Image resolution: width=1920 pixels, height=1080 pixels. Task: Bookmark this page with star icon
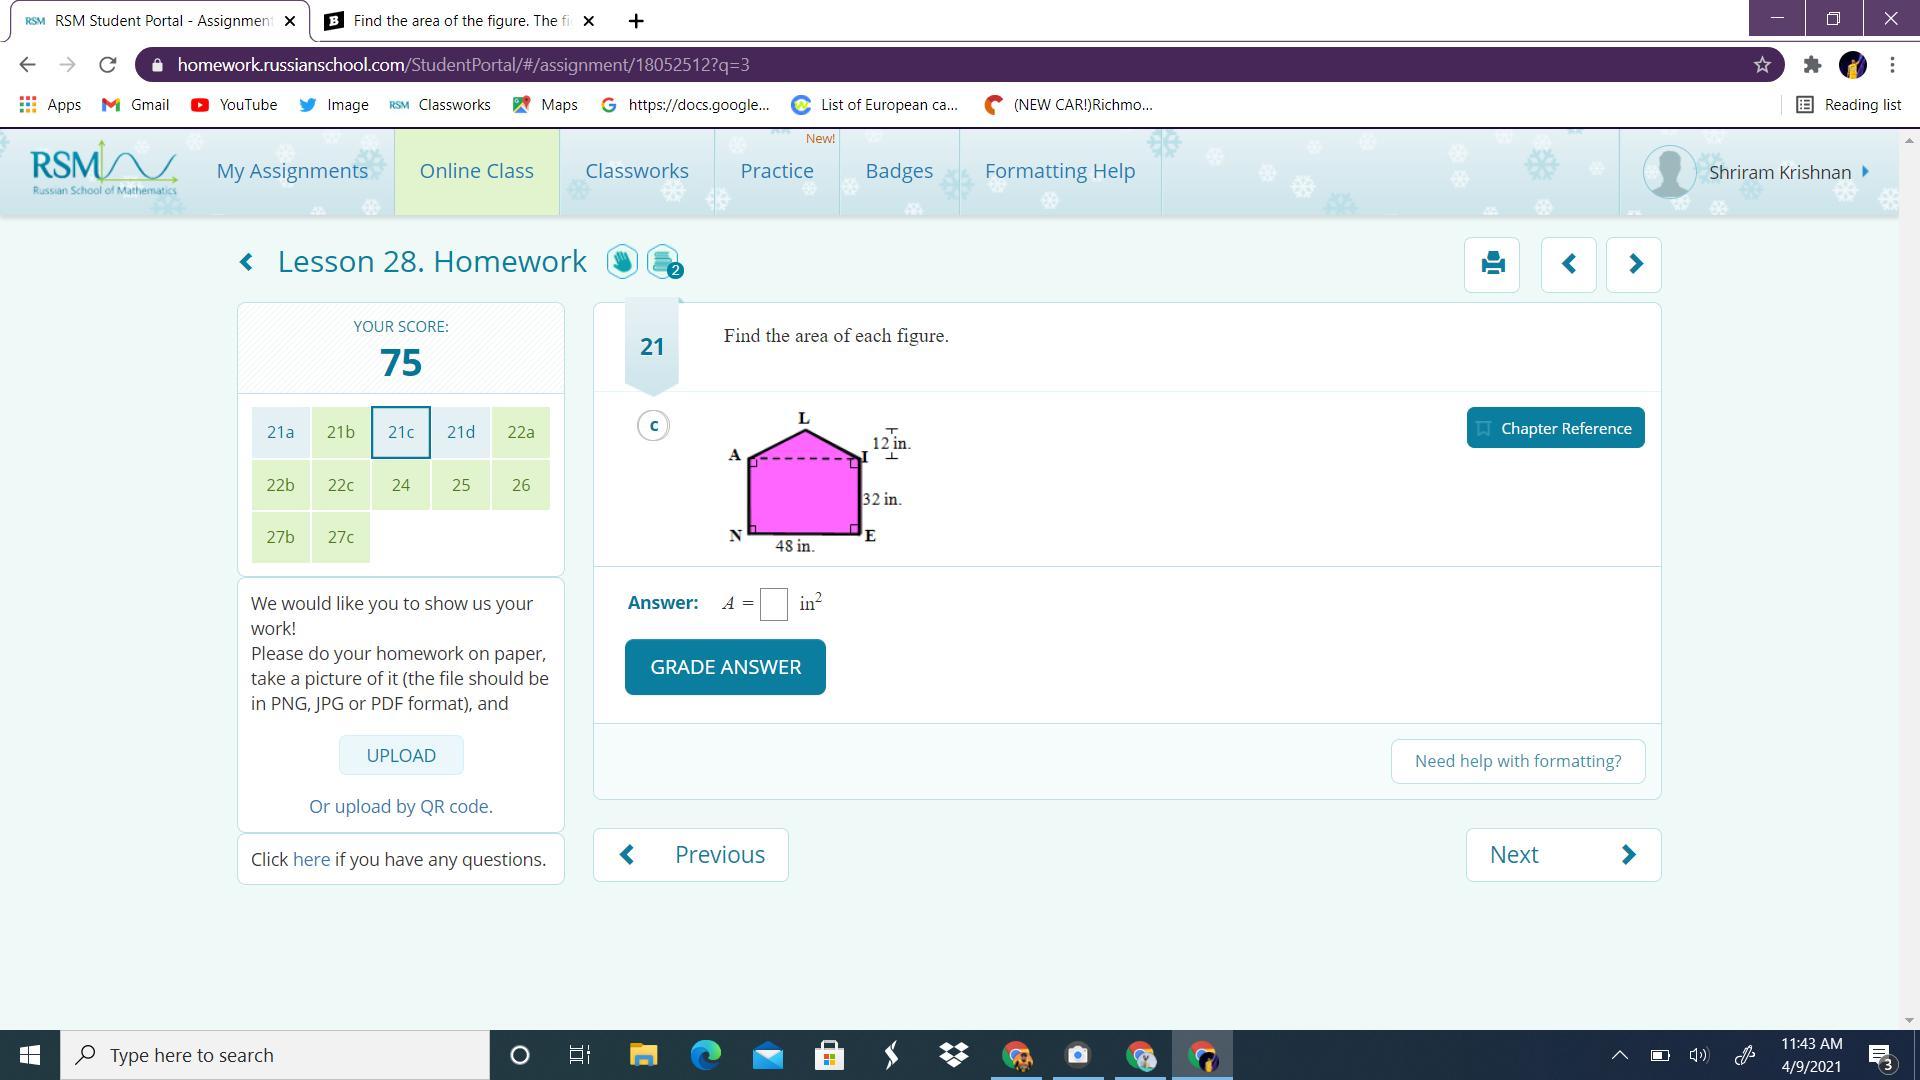click(x=1762, y=65)
